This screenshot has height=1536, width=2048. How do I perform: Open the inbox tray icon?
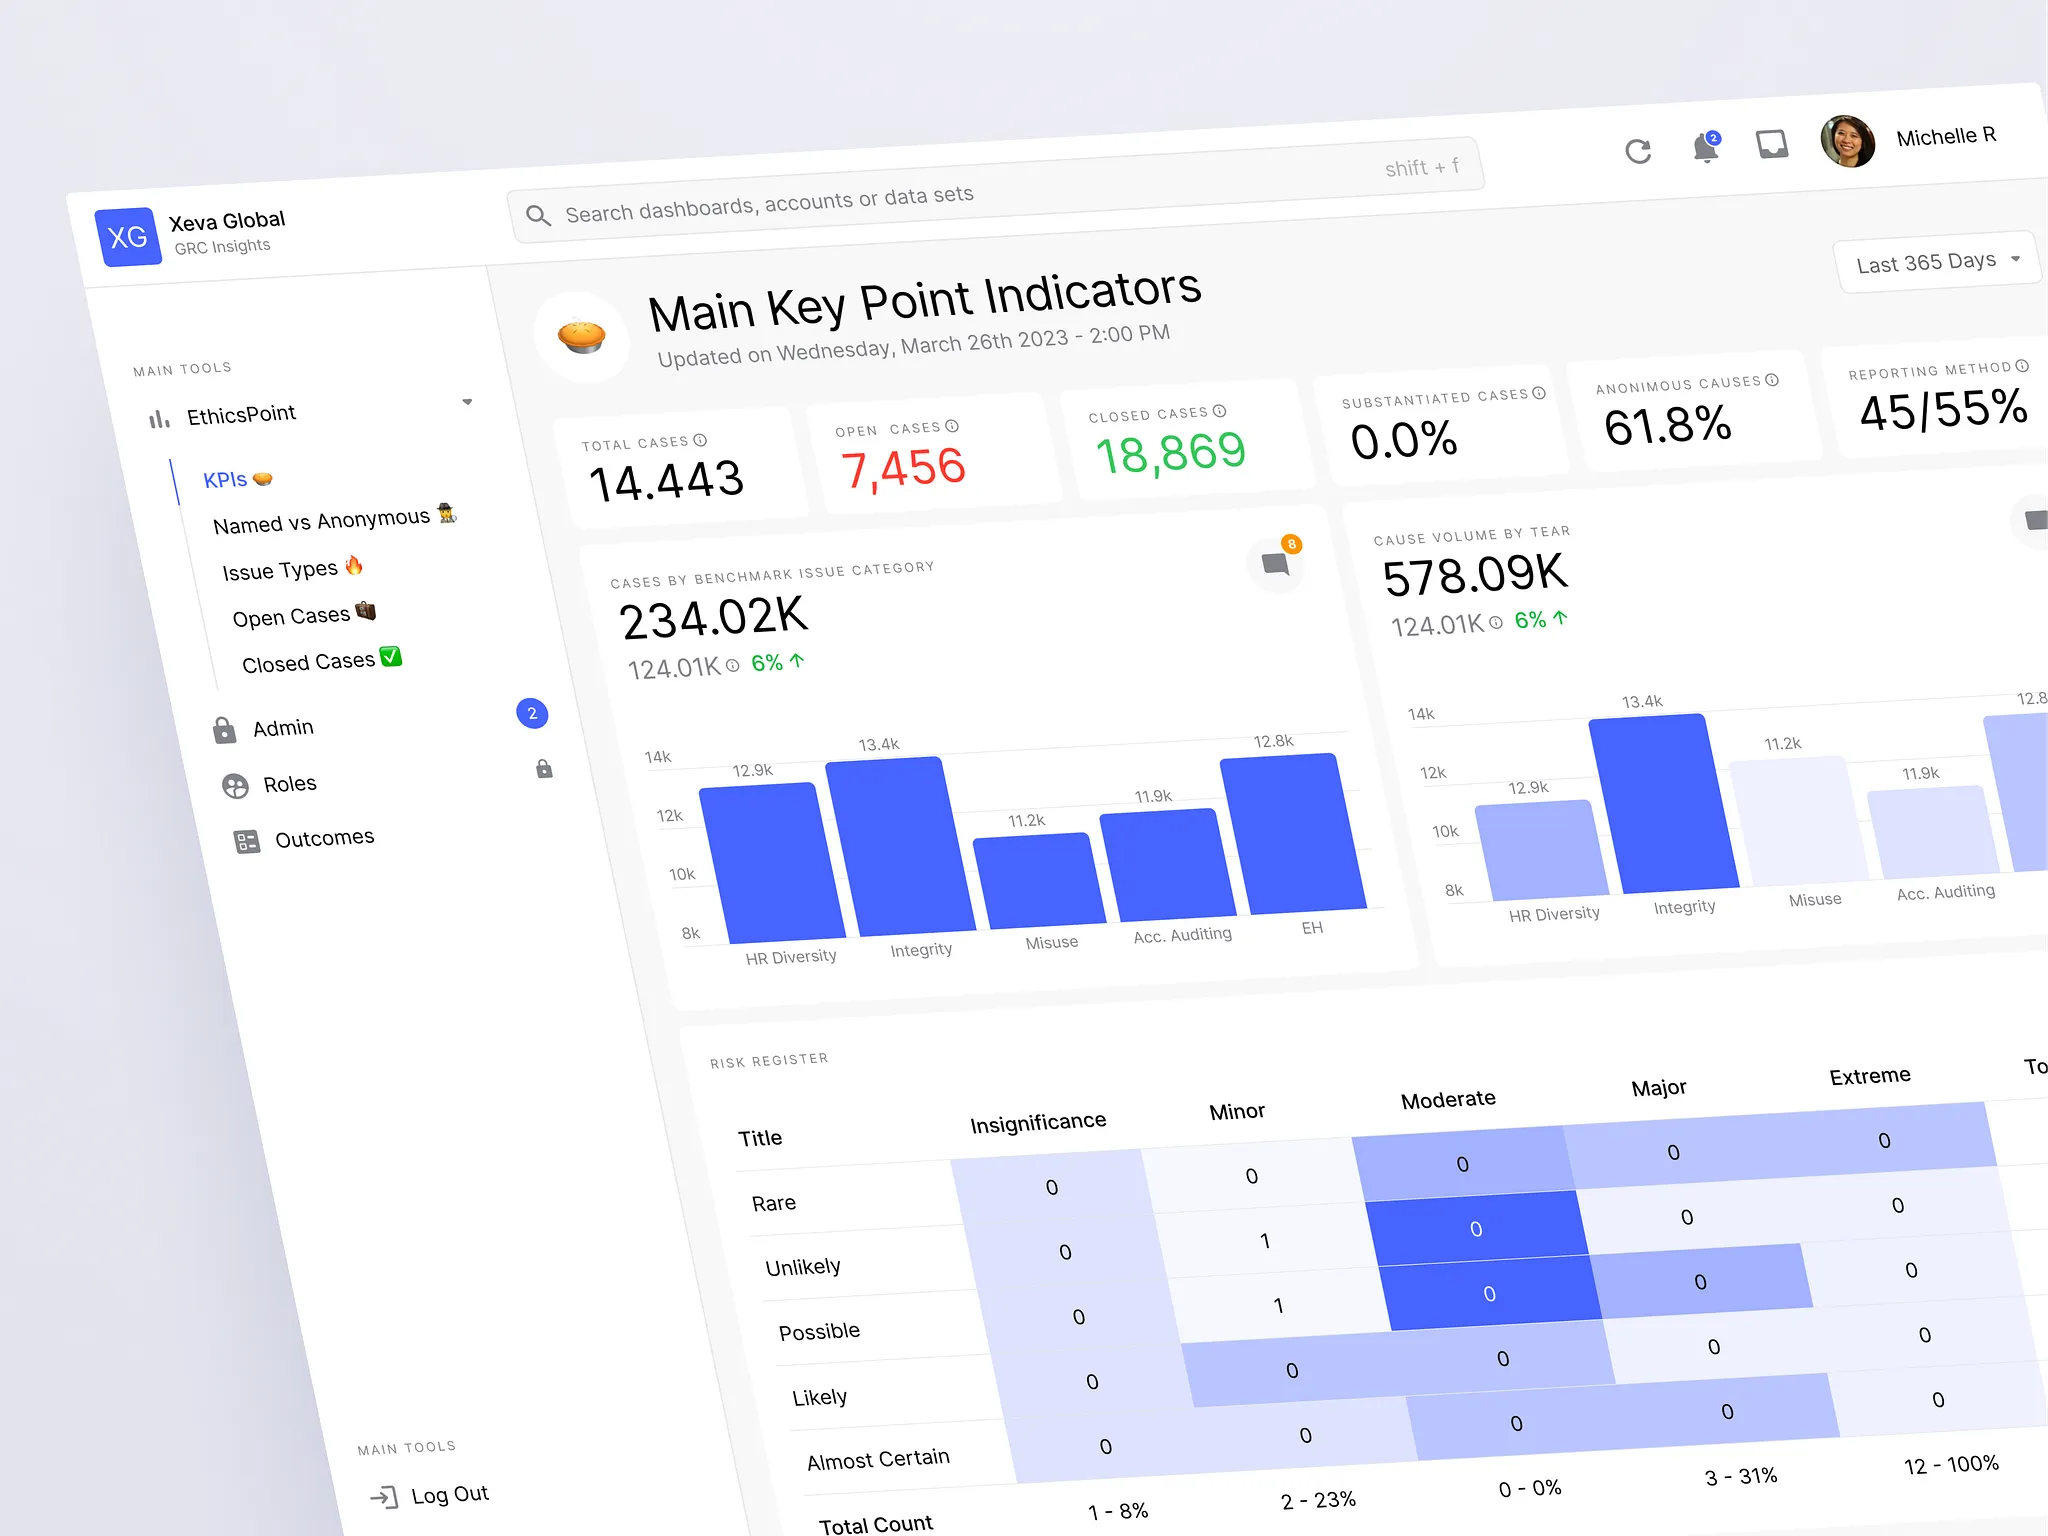point(1772,145)
